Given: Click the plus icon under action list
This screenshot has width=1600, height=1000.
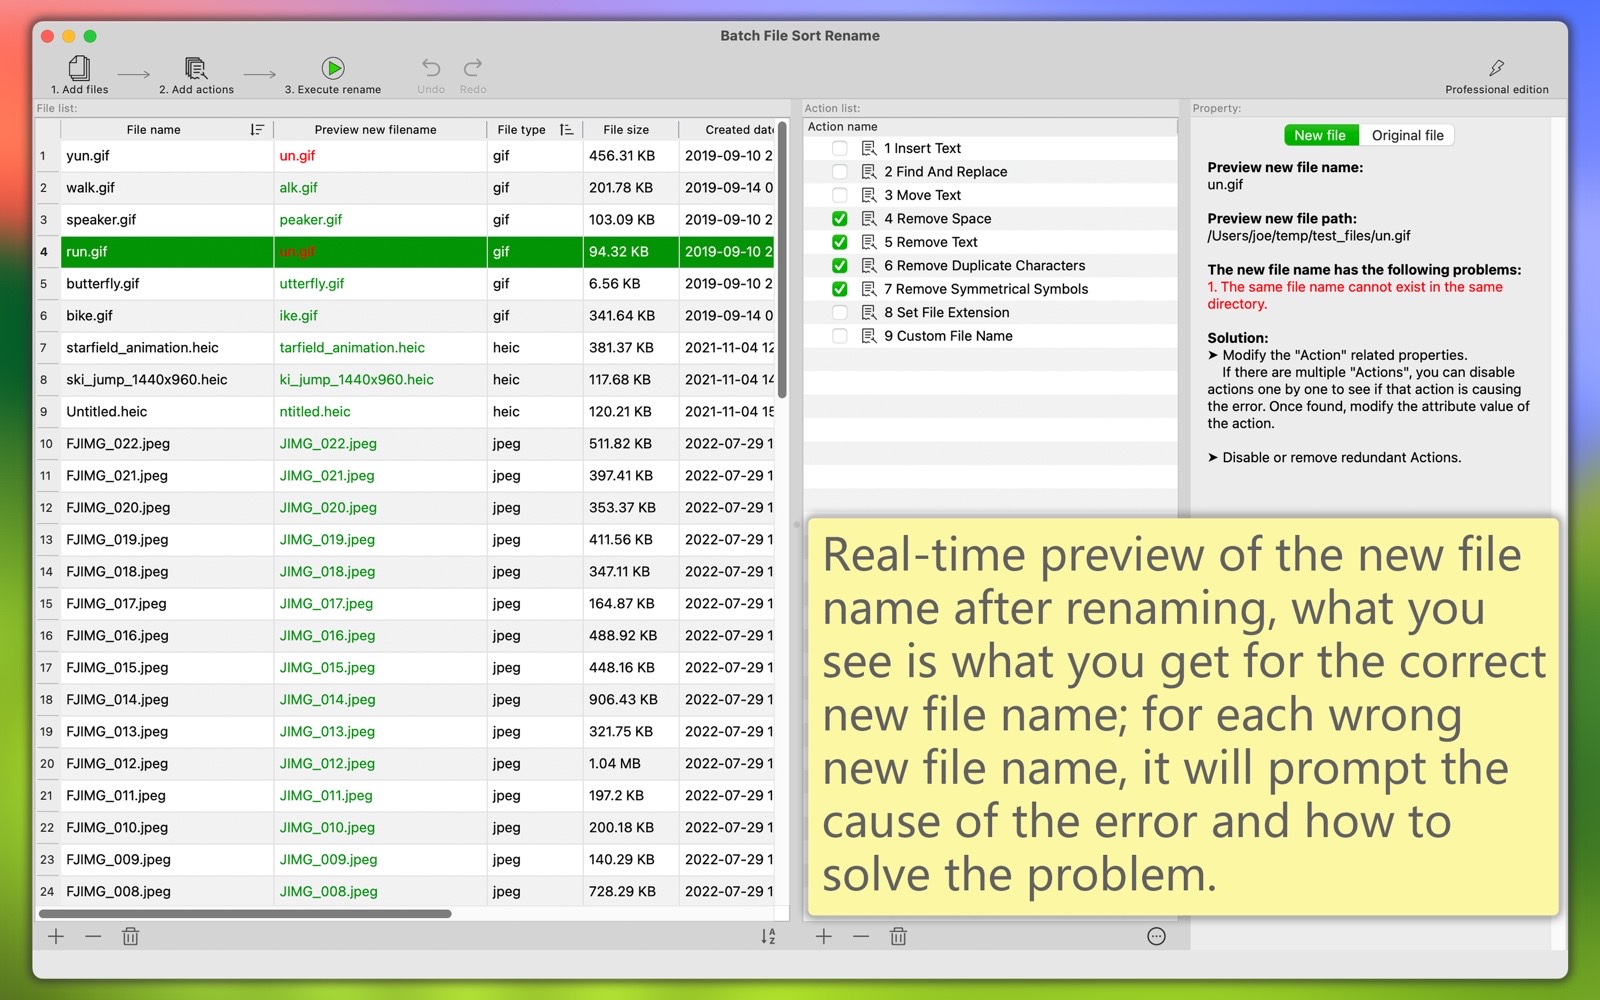Looking at the screenshot, I should click(x=823, y=936).
